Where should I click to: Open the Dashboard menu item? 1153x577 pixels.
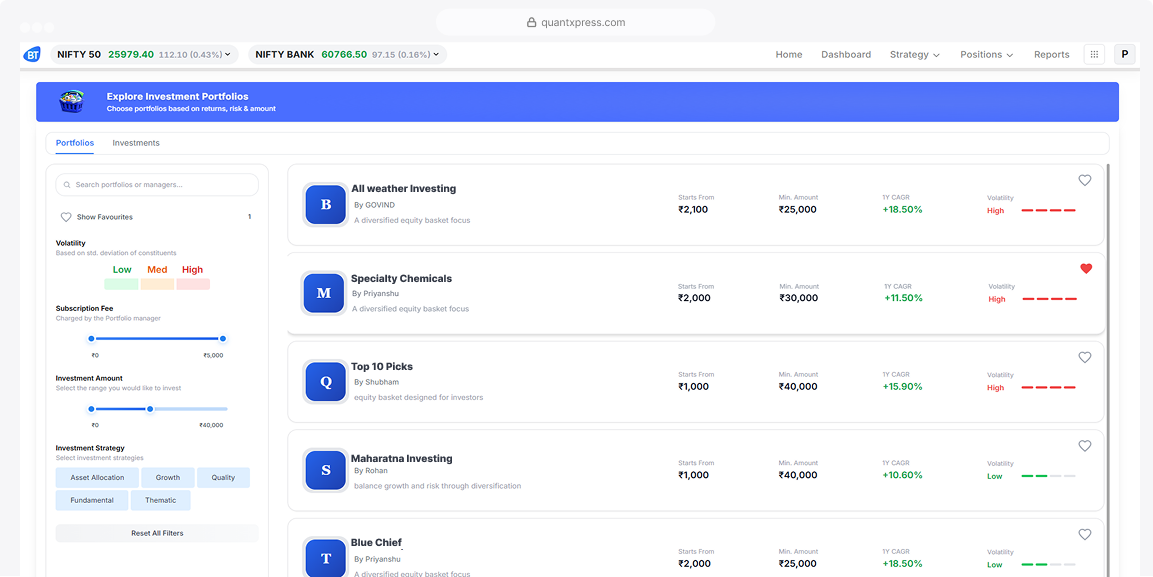[846, 54]
